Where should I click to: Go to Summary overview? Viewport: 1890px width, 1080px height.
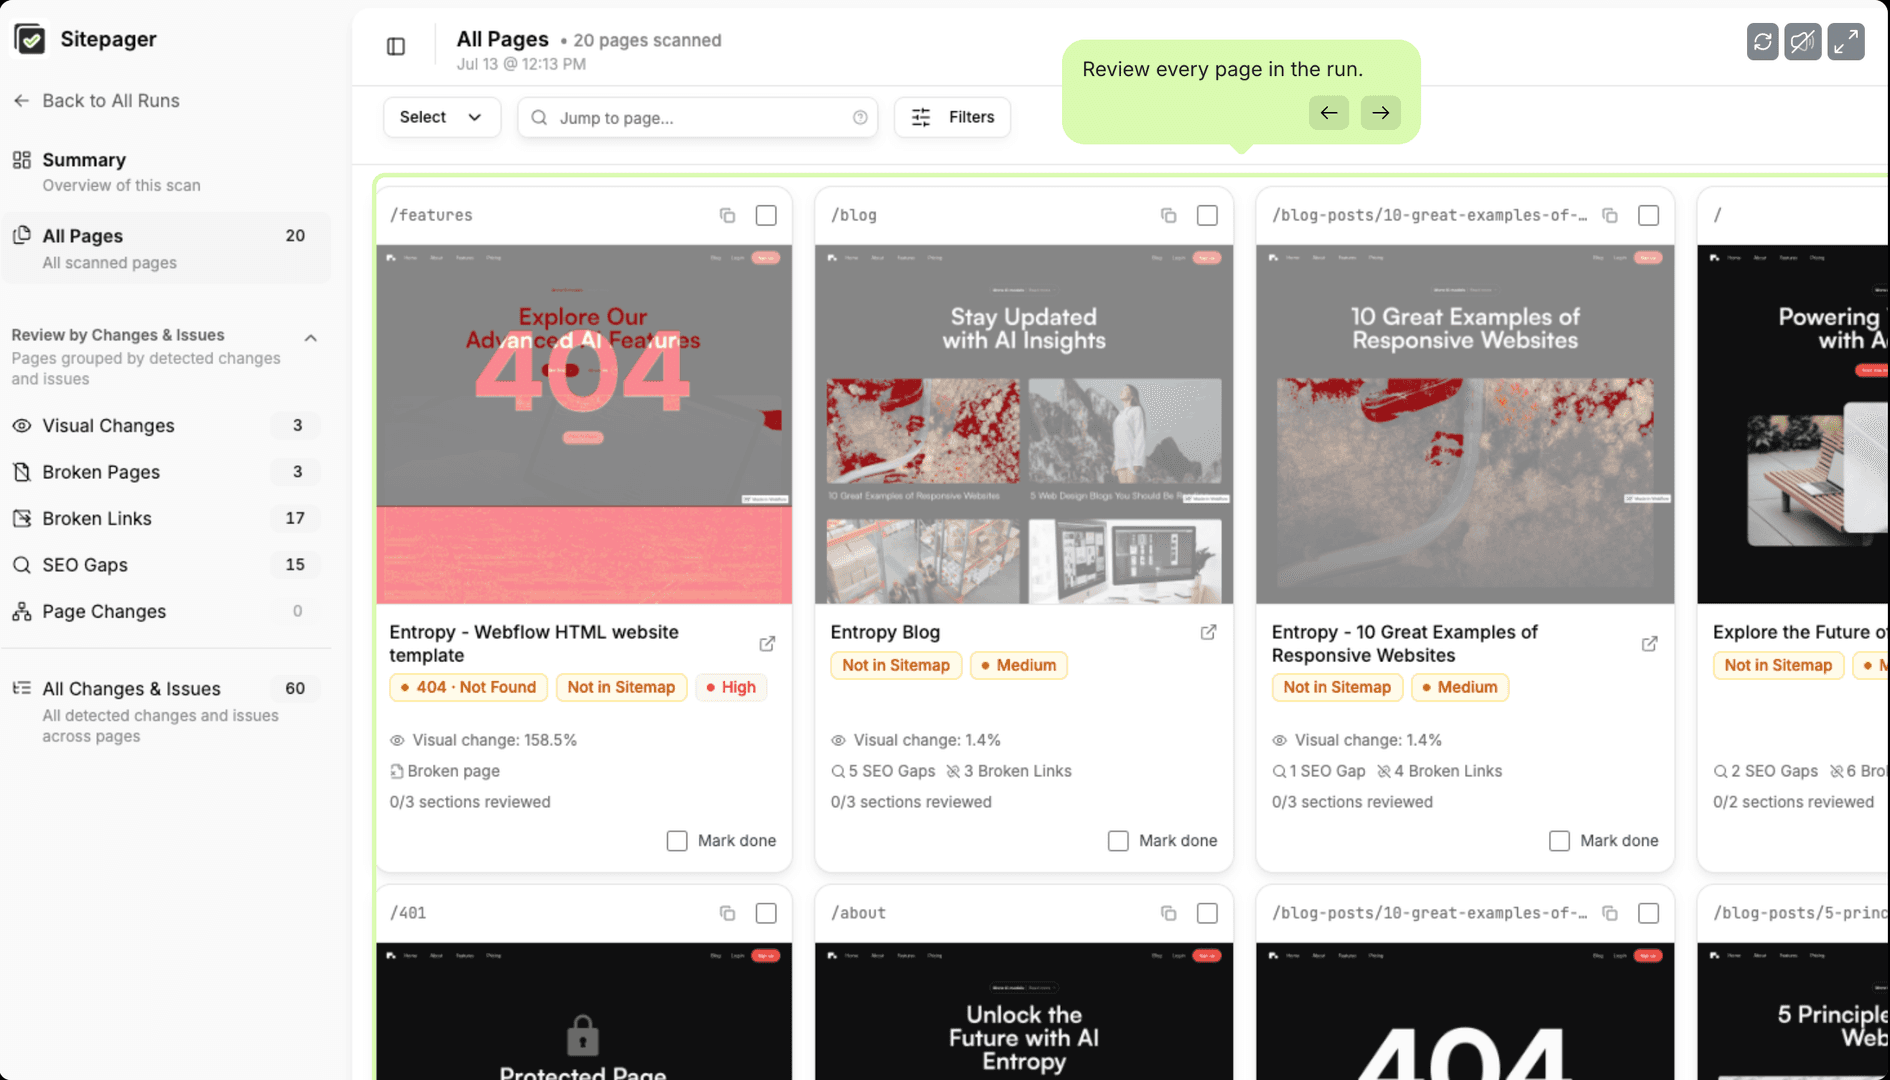(x=165, y=171)
